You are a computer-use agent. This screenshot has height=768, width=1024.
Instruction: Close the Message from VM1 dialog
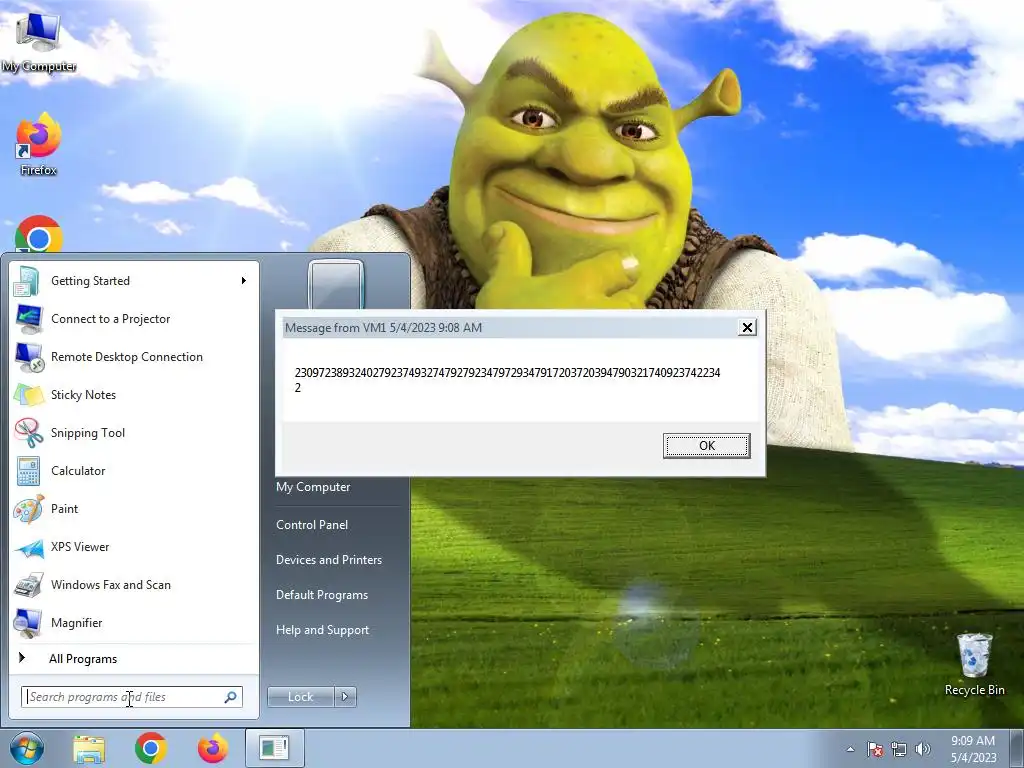(x=747, y=327)
